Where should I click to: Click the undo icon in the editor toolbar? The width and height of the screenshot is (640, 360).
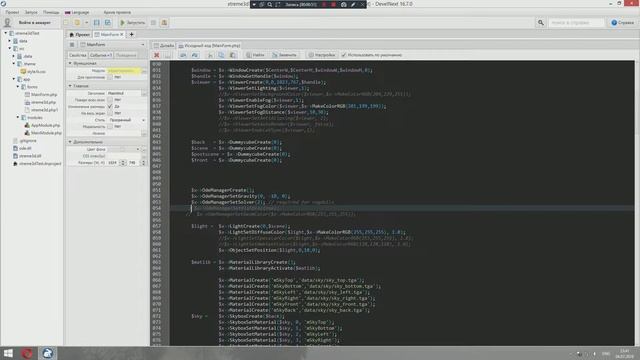(x=183, y=55)
